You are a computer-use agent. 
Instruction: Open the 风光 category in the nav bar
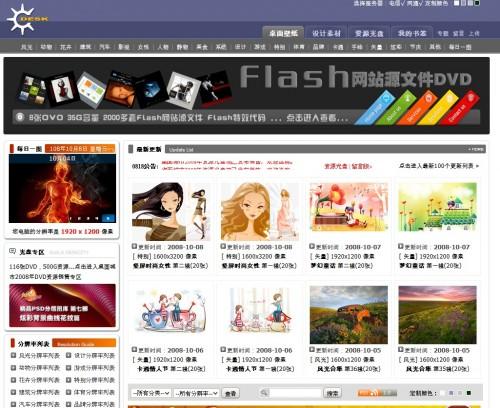coord(27,47)
